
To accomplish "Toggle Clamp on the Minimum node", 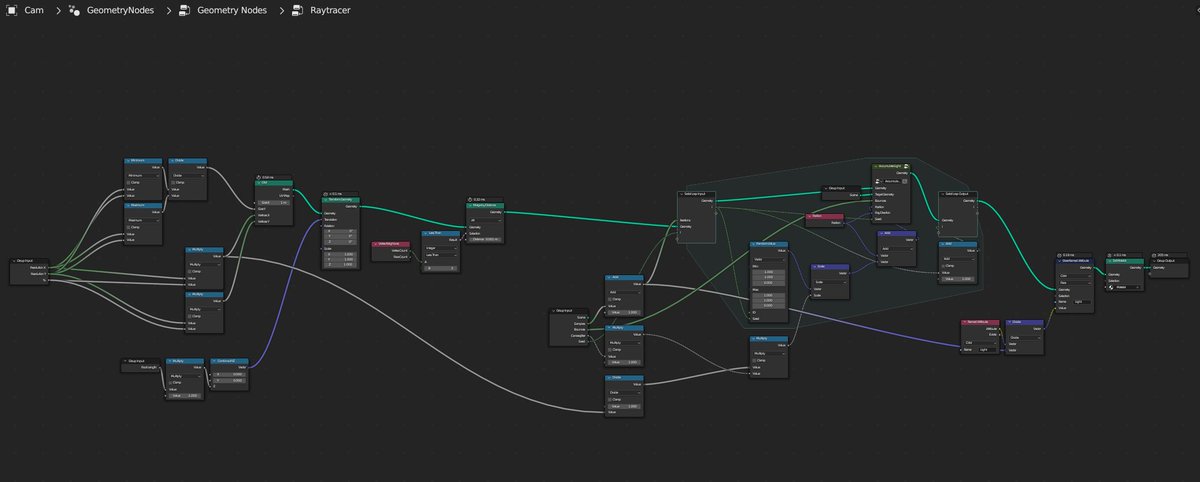I will pos(128,182).
